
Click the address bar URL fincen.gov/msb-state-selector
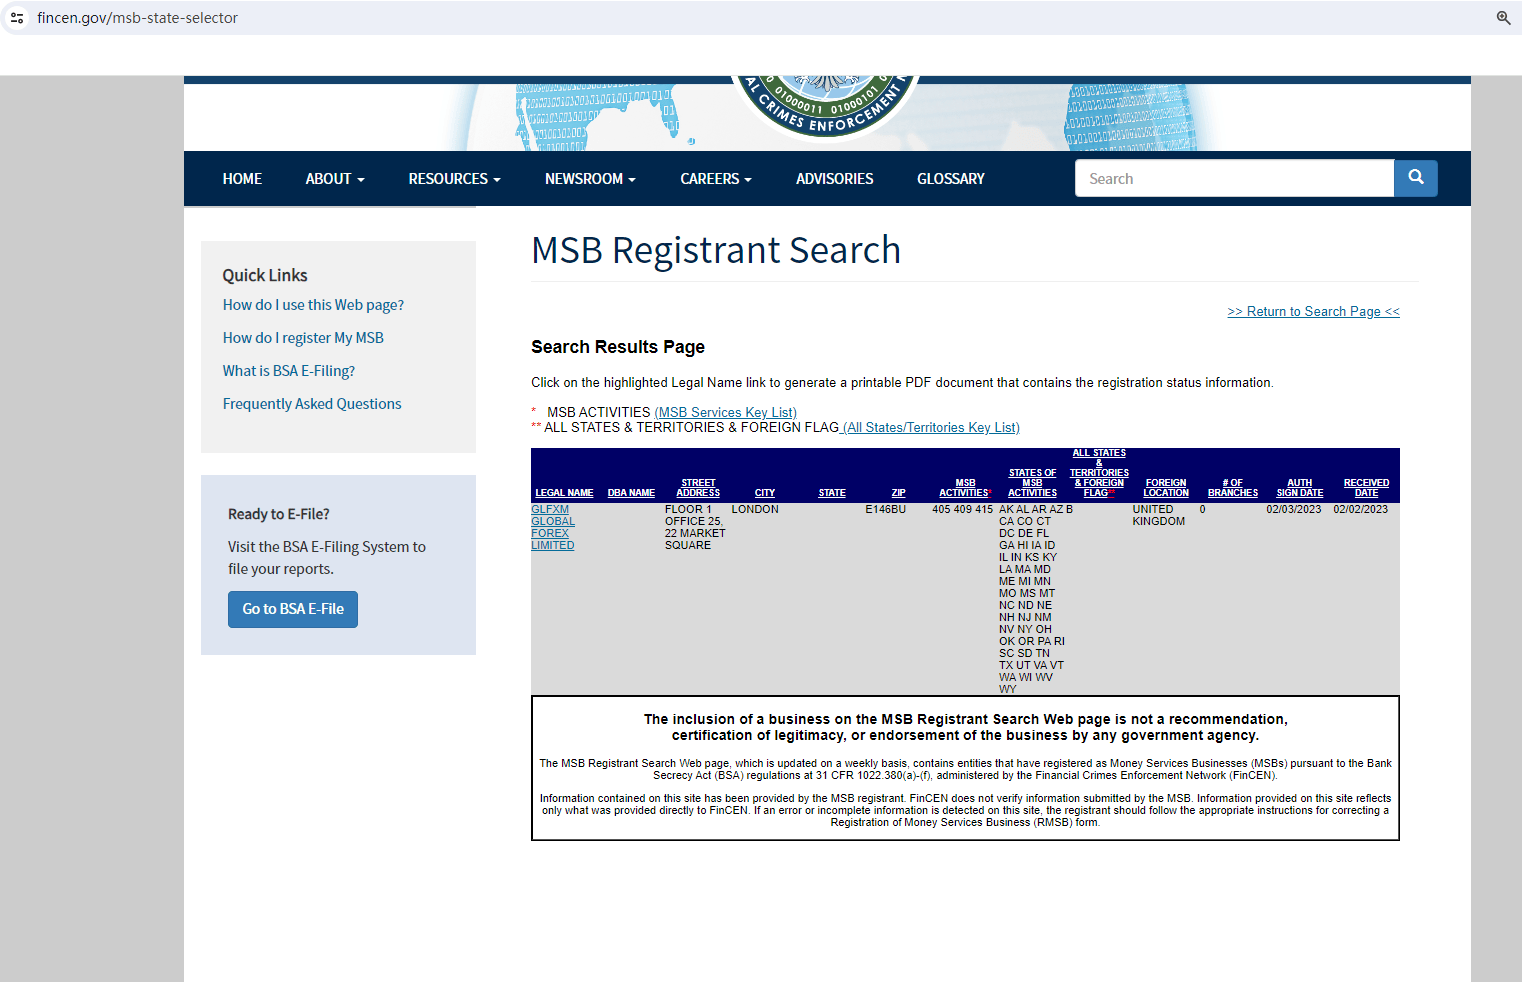[138, 18]
